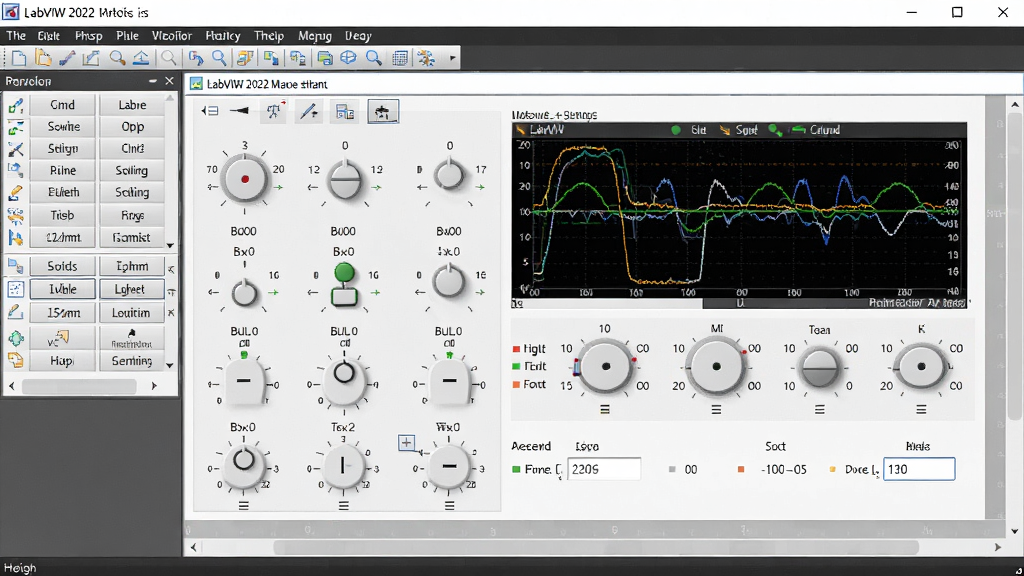Viewport: 1024px width, 576px height.
Task: Click the Labre palette button
Action: 132,105
